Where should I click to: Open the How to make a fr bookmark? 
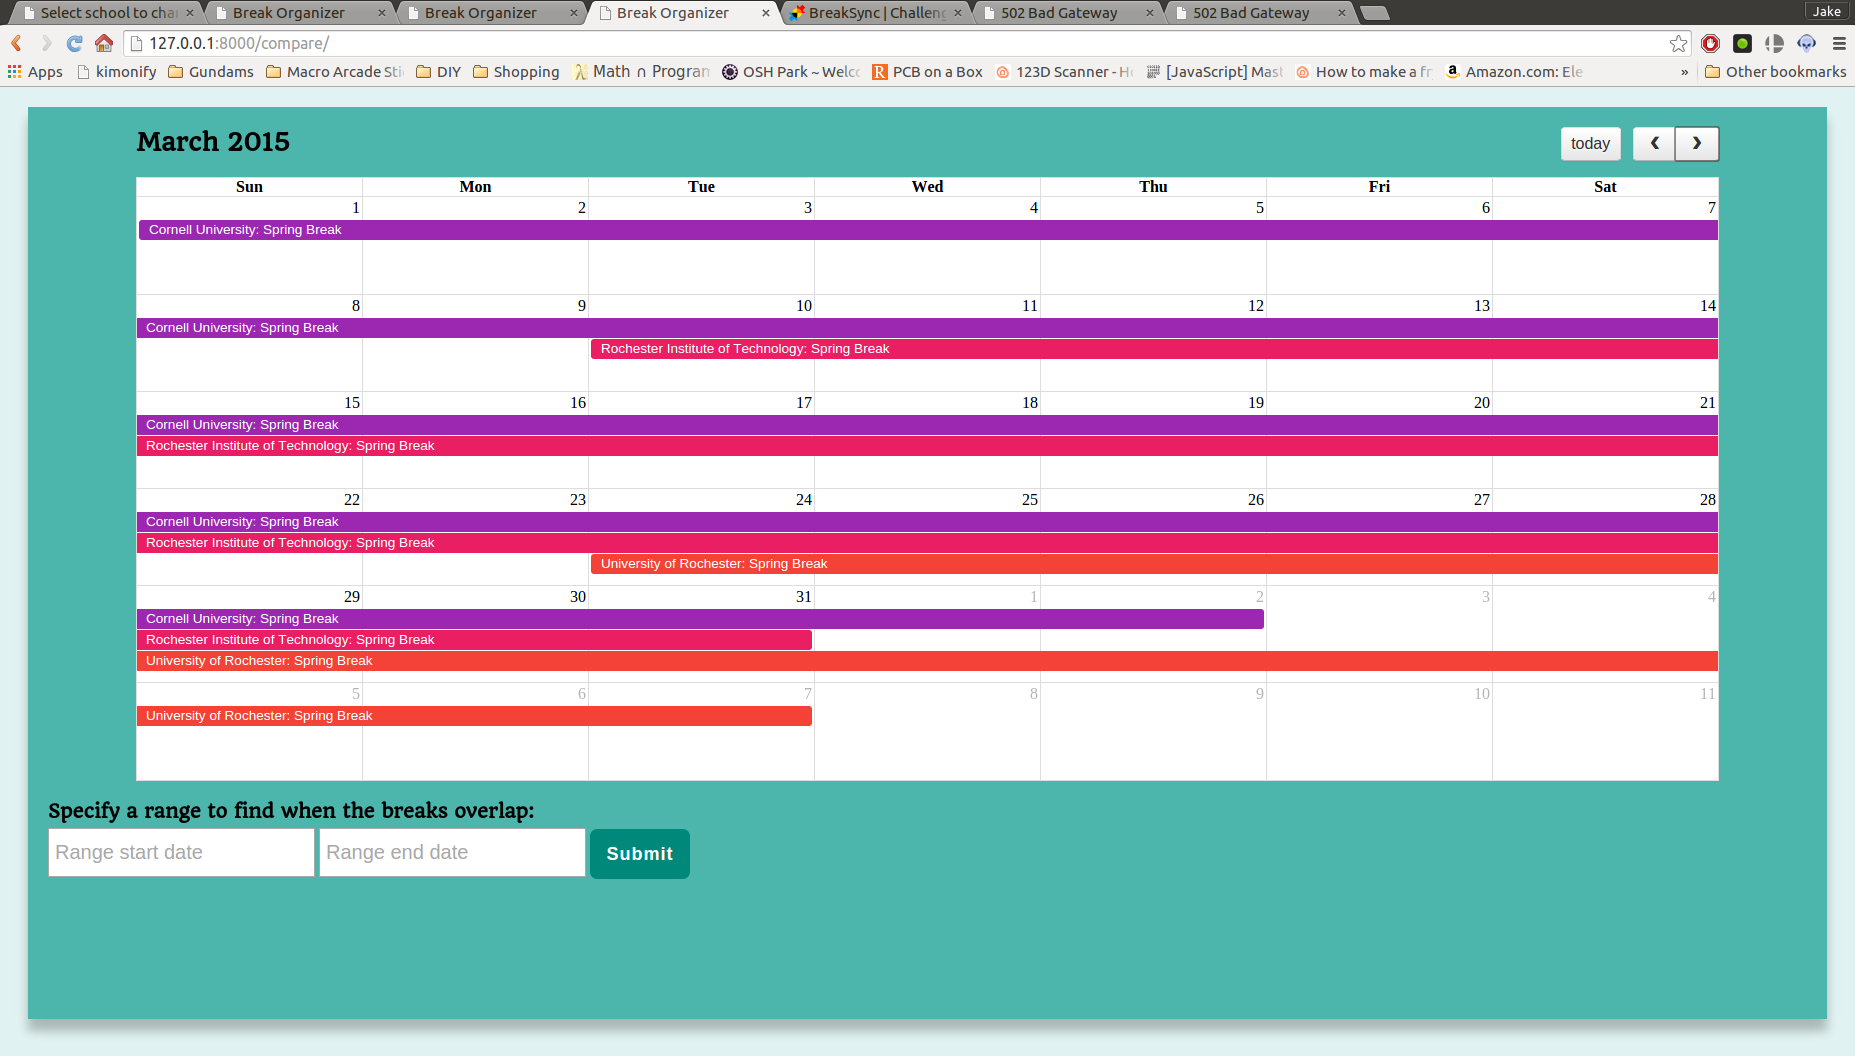point(1364,72)
